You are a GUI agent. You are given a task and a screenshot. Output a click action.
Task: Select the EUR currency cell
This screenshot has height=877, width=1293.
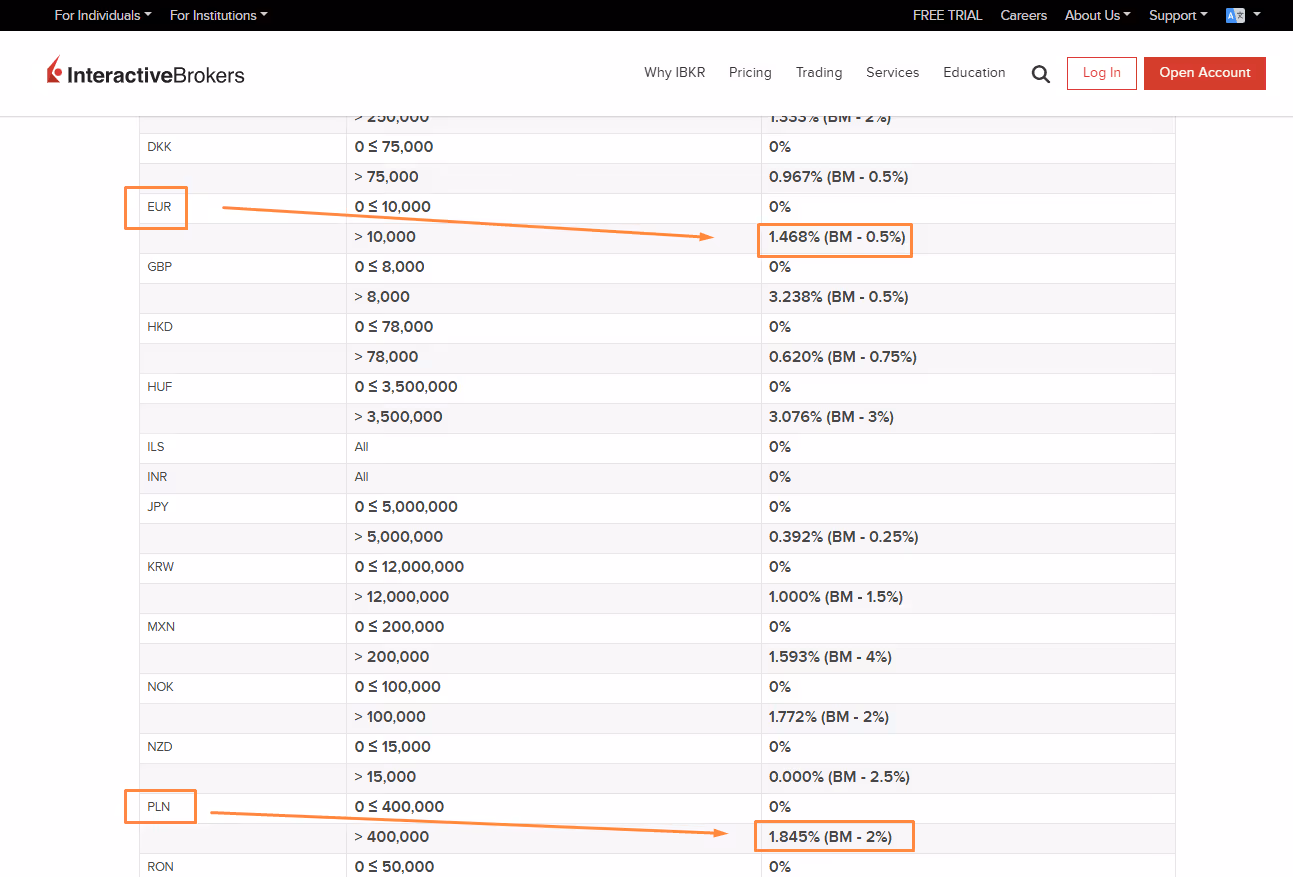(x=243, y=207)
